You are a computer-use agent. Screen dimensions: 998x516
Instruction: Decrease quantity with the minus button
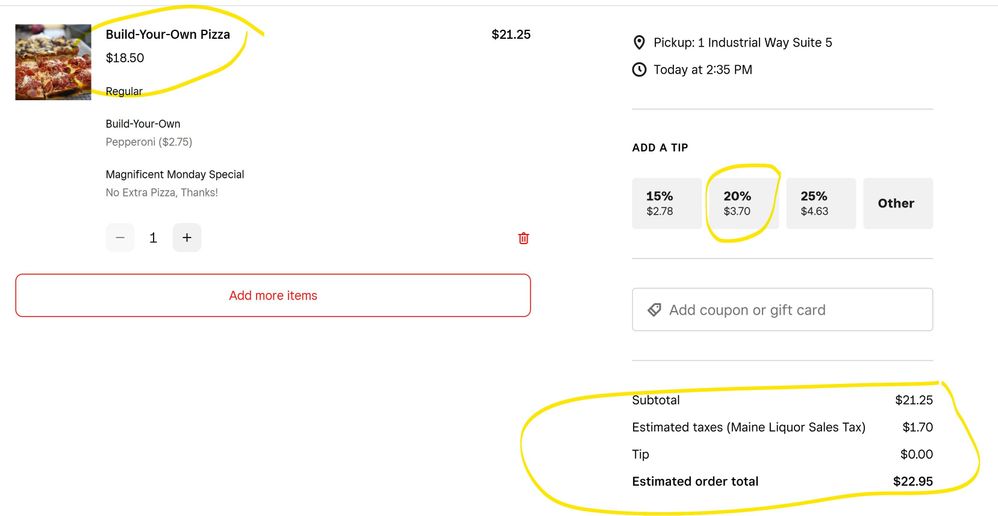pyautogui.click(x=120, y=238)
